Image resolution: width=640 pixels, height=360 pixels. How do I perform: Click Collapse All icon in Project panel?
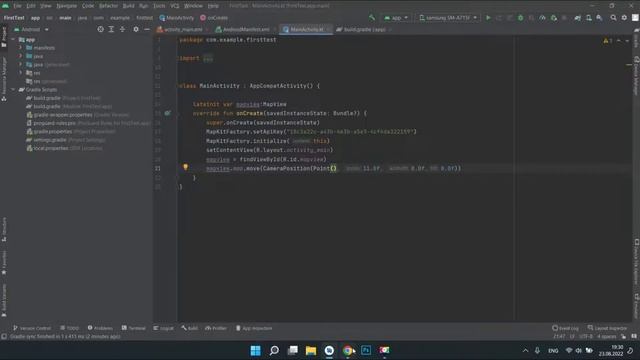tap(122, 29)
